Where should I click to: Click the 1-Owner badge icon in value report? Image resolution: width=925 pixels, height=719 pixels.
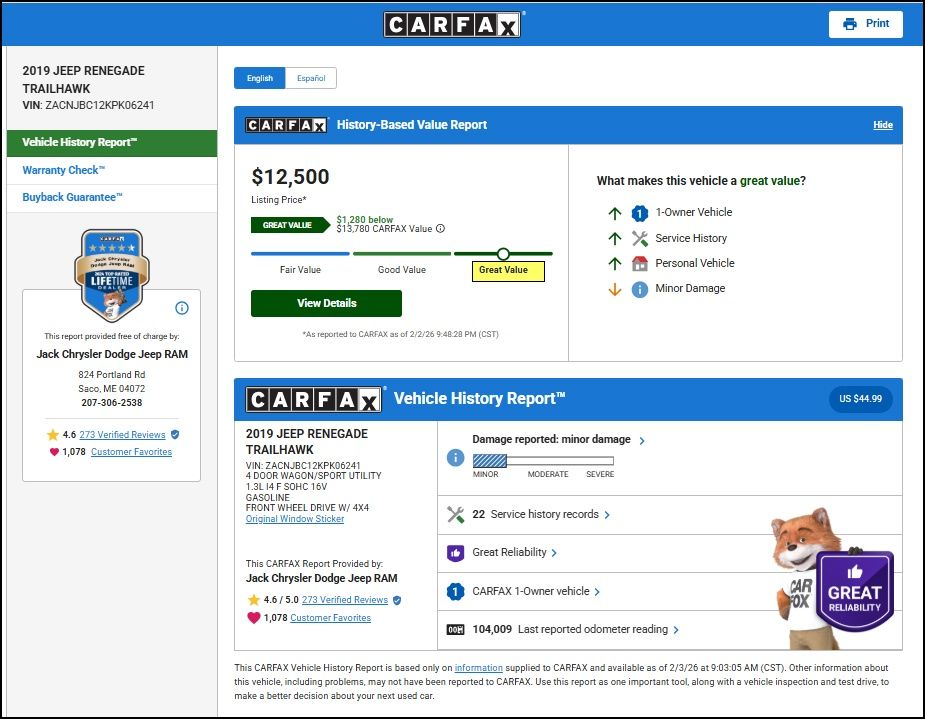(x=640, y=213)
